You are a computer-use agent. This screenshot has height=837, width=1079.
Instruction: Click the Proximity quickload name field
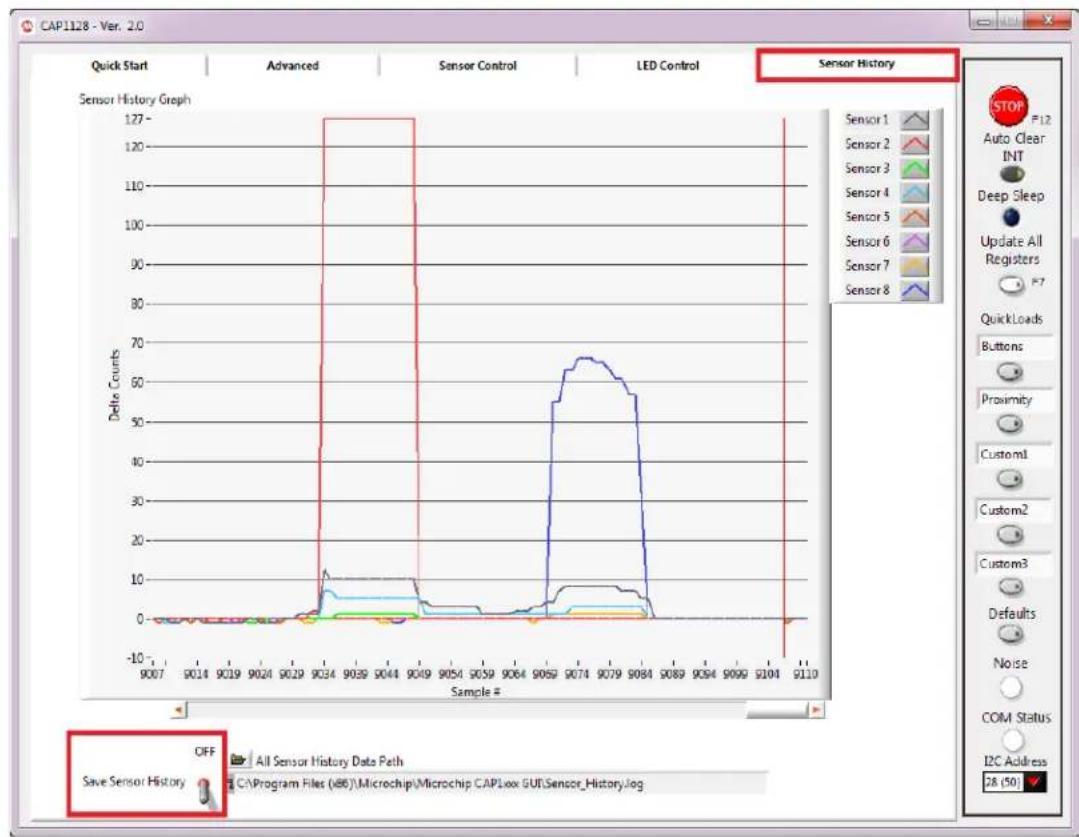(1014, 400)
